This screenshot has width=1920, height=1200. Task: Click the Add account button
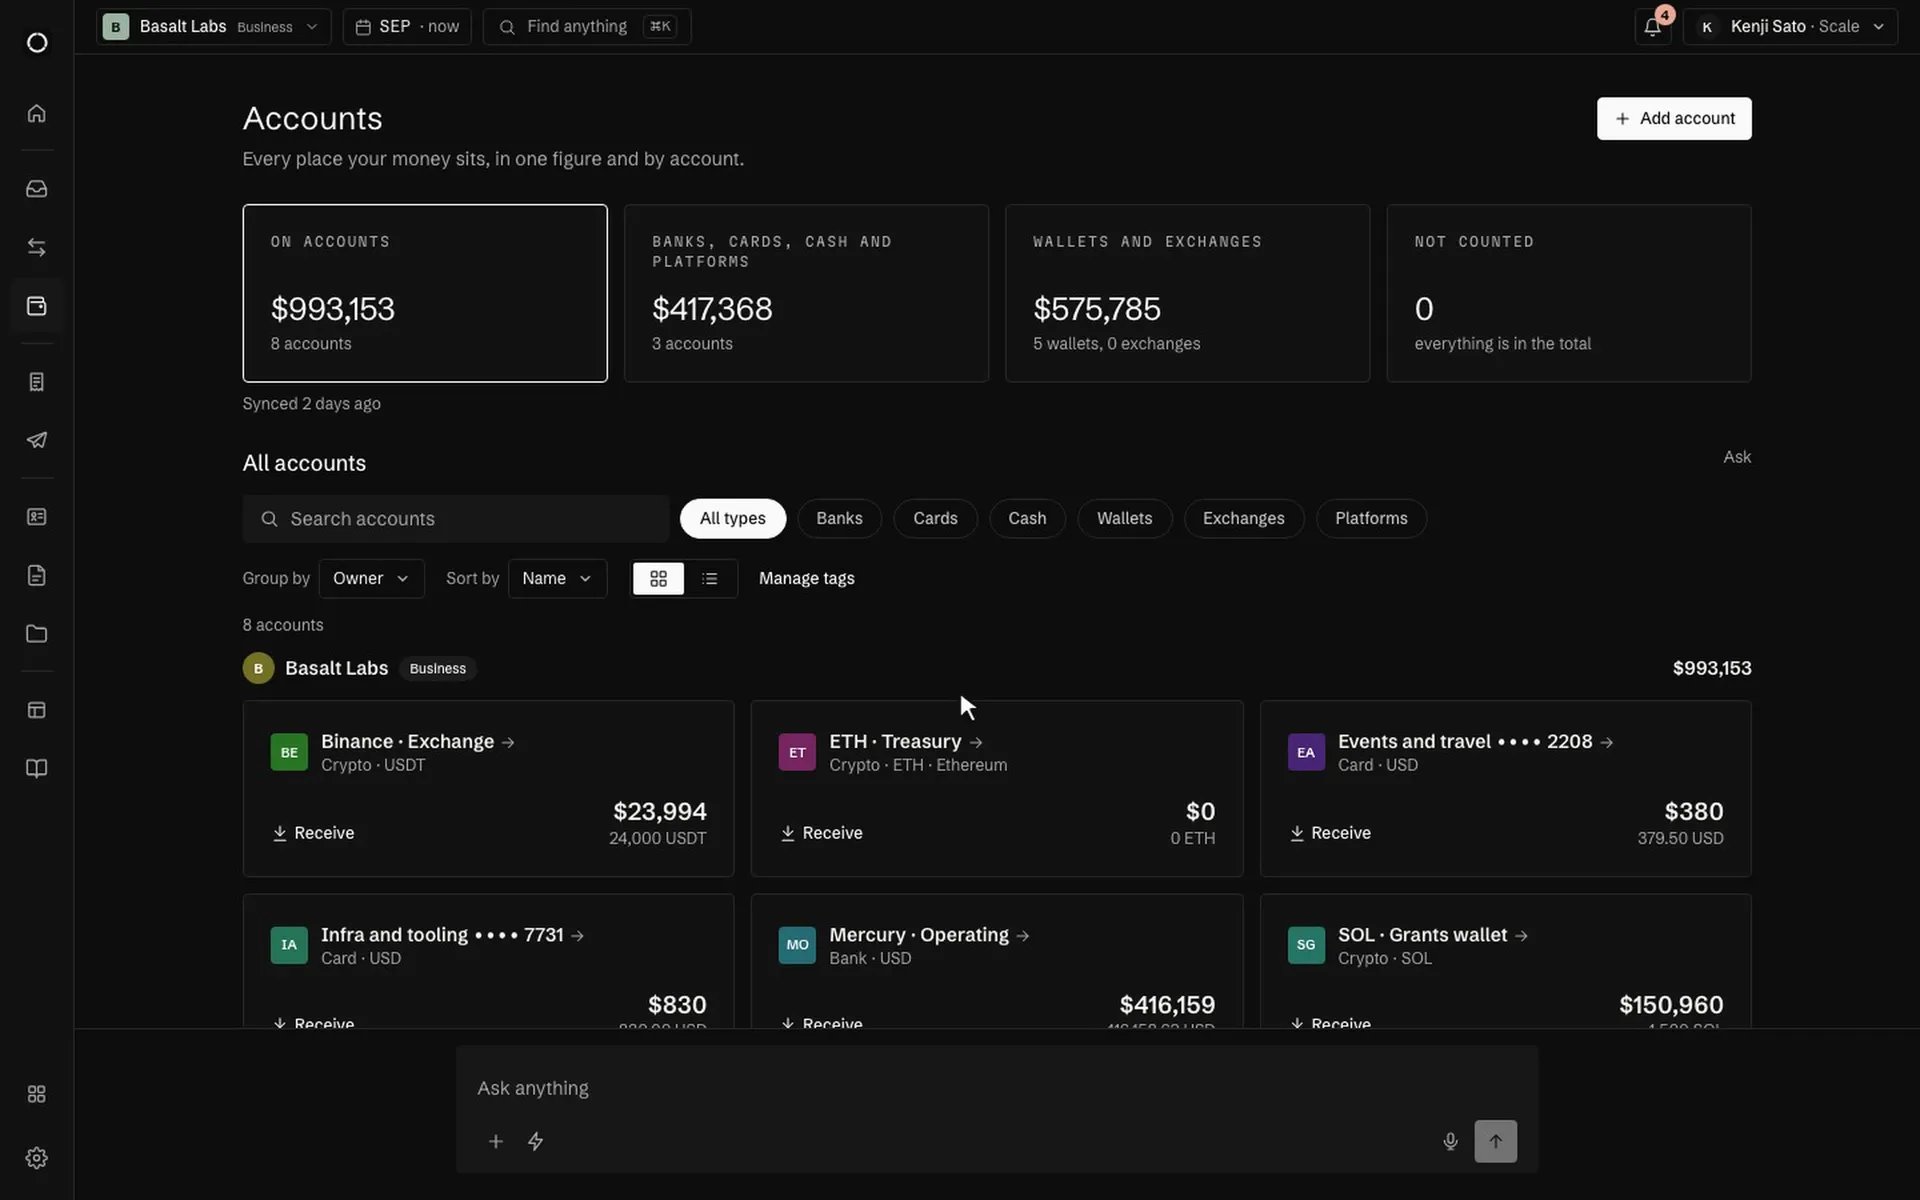(1674, 118)
